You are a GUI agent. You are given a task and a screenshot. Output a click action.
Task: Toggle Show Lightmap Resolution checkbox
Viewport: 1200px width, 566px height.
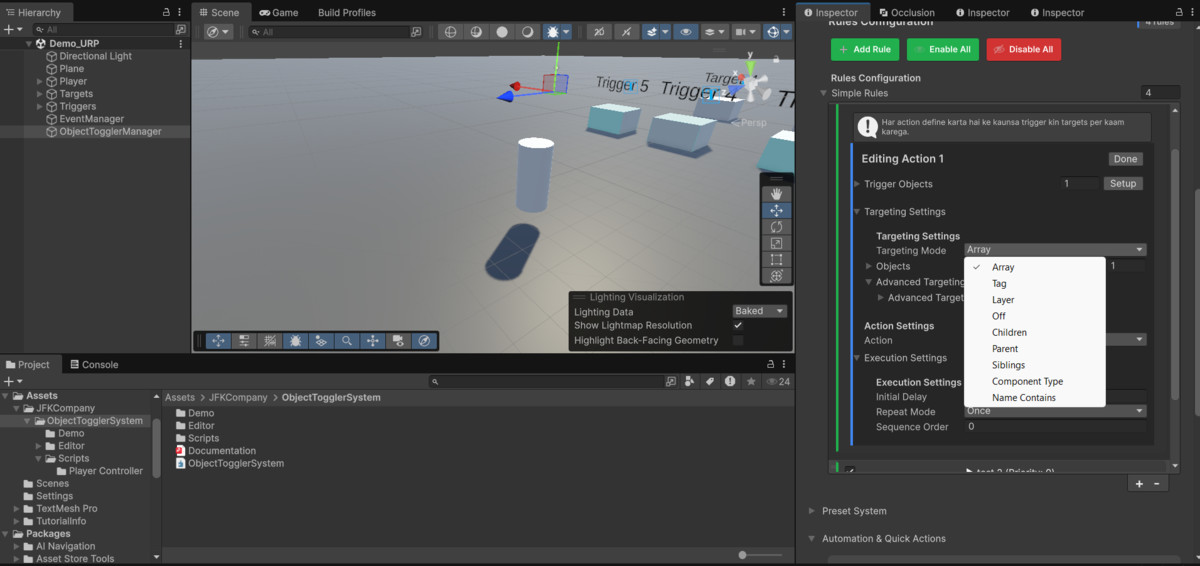(x=738, y=326)
